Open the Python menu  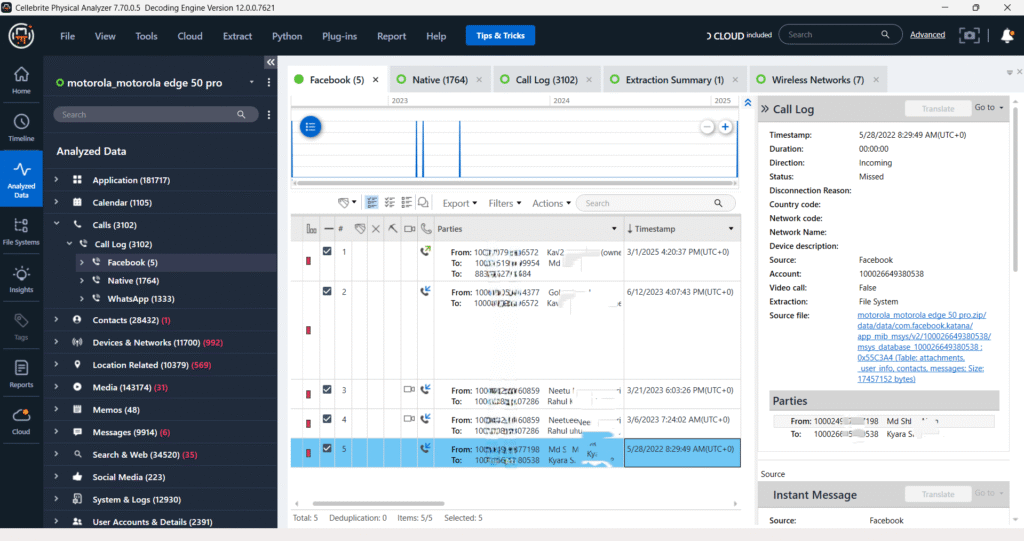(x=287, y=36)
